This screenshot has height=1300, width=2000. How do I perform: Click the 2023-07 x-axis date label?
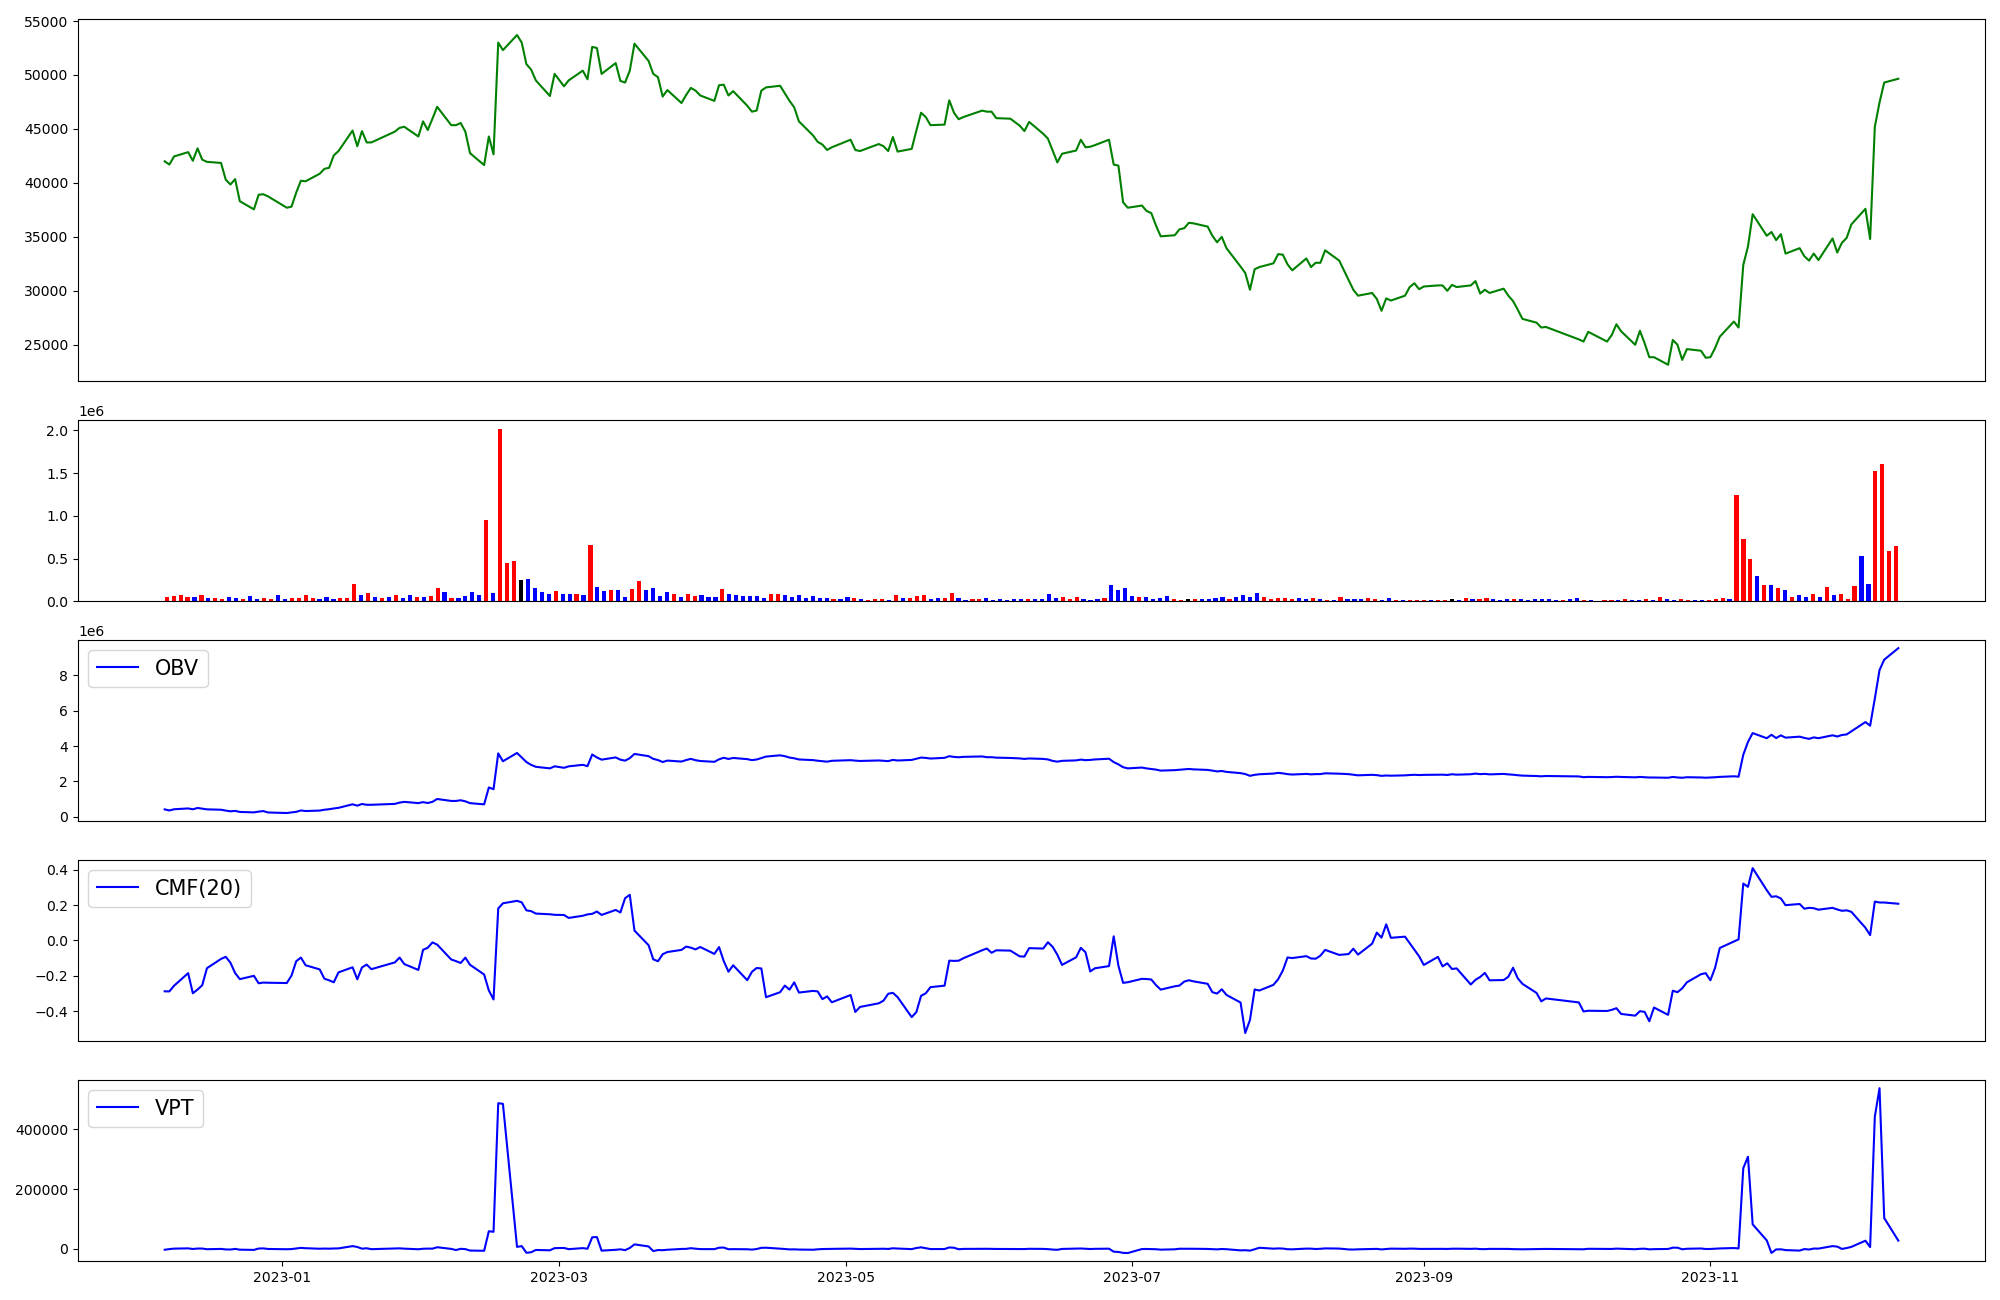click(x=1133, y=1277)
